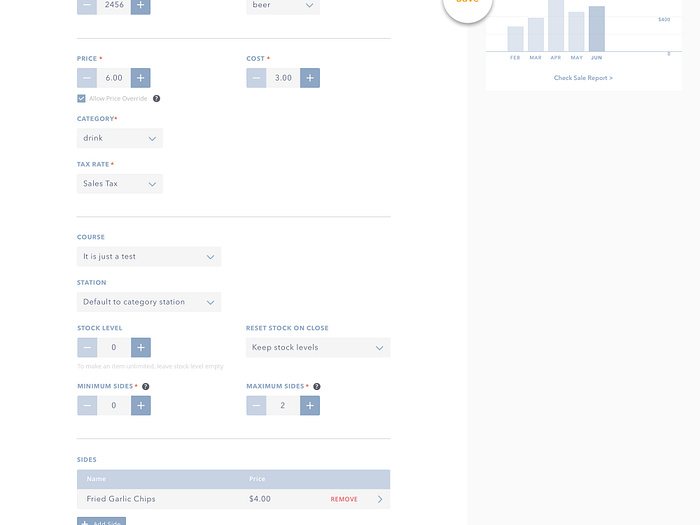Click the Maximum Sides value field showing 2
Image resolution: width=700 pixels, height=525 pixels.
coord(283,405)
